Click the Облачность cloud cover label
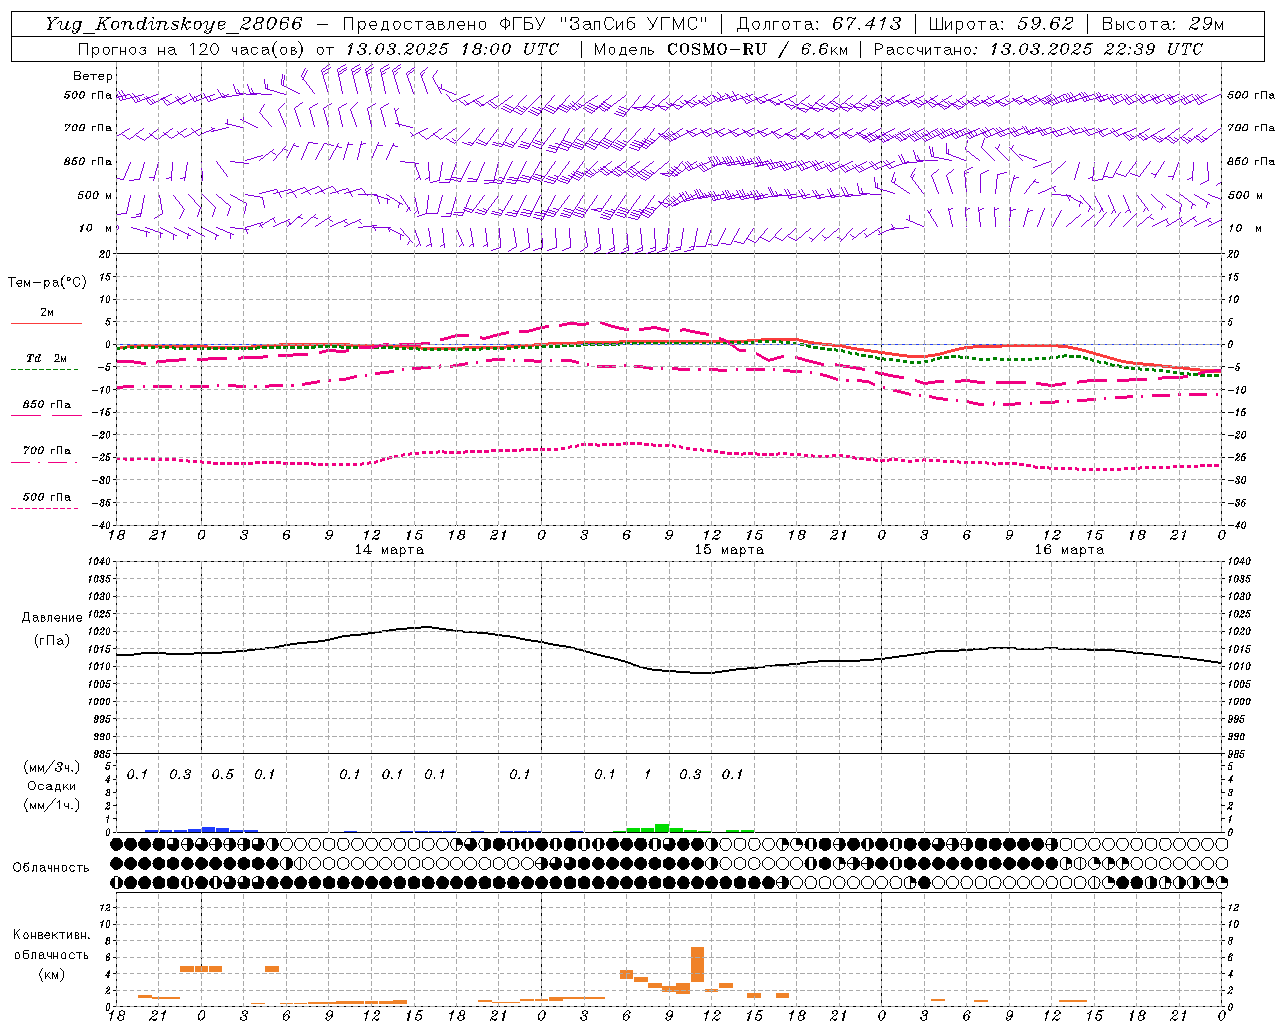This screenshot has height=1024, width=1280. point(51,868)
